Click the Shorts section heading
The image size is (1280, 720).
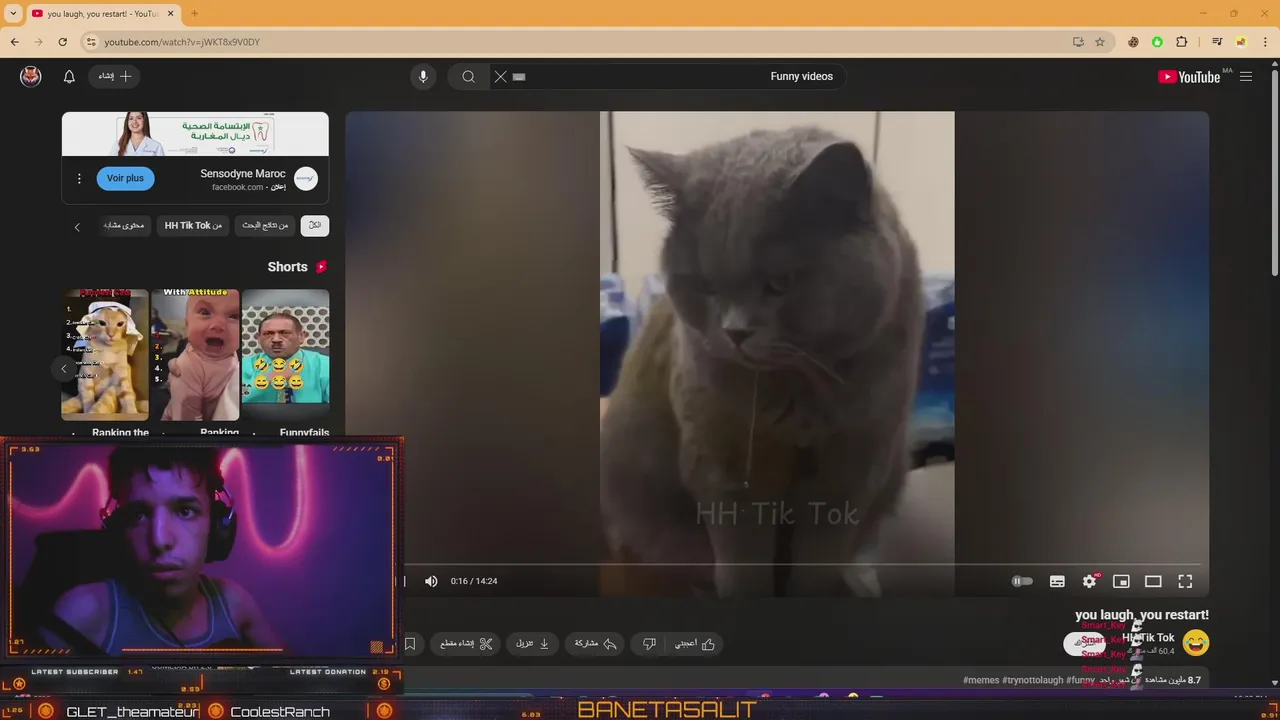pos(287,267)
